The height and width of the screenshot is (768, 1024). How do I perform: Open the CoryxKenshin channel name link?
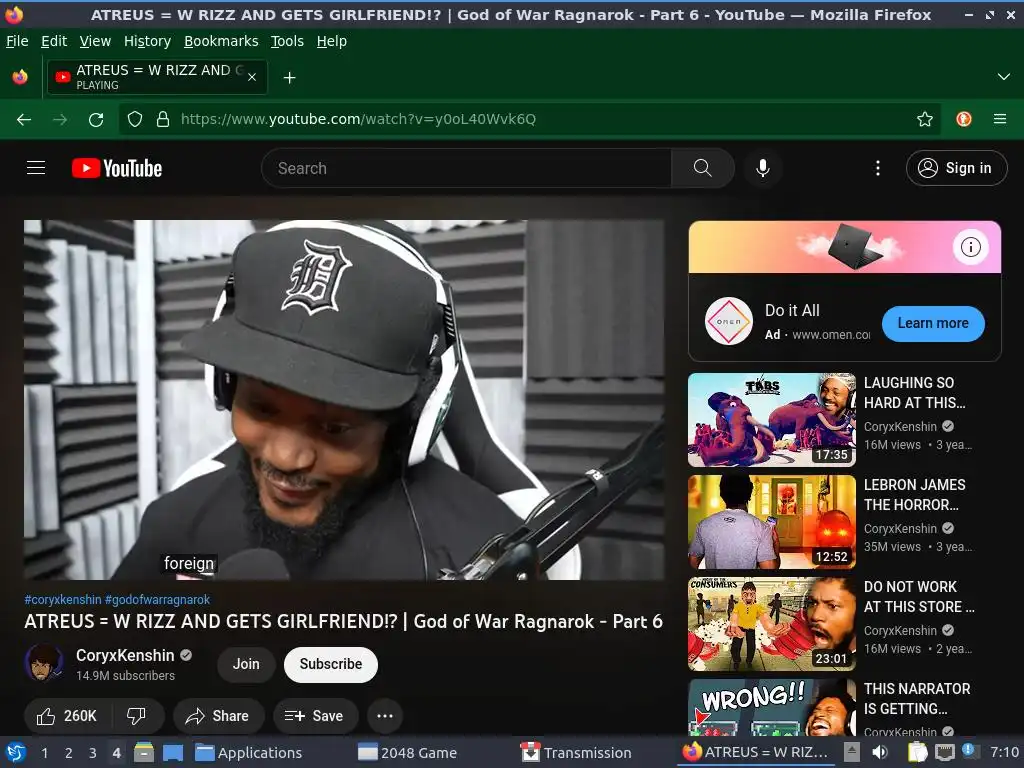125,655
